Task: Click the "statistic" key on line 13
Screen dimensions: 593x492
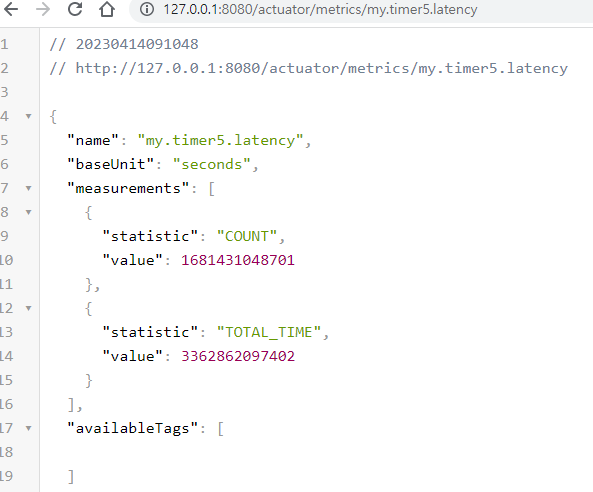Action: tap(150, 332)
